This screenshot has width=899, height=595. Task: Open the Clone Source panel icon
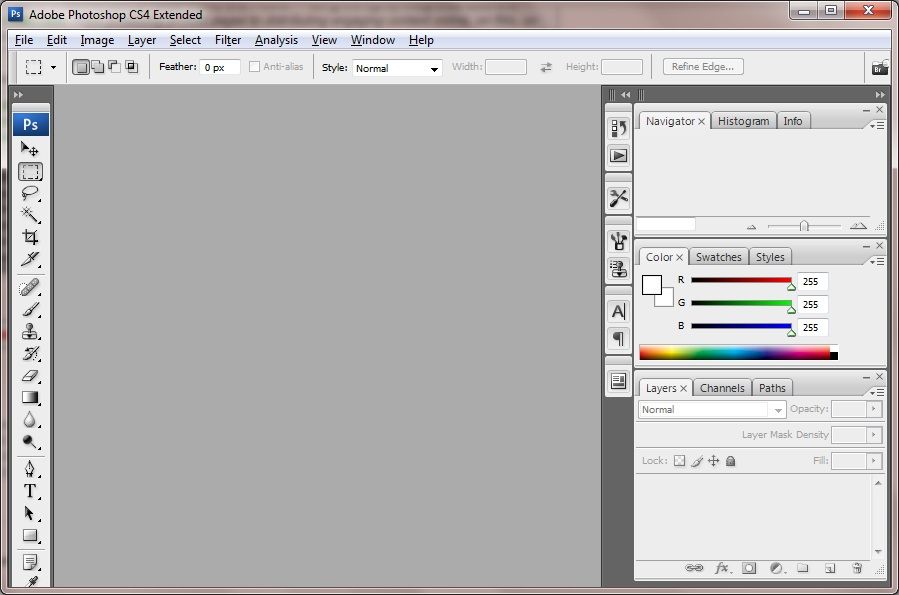coord(619,268)
